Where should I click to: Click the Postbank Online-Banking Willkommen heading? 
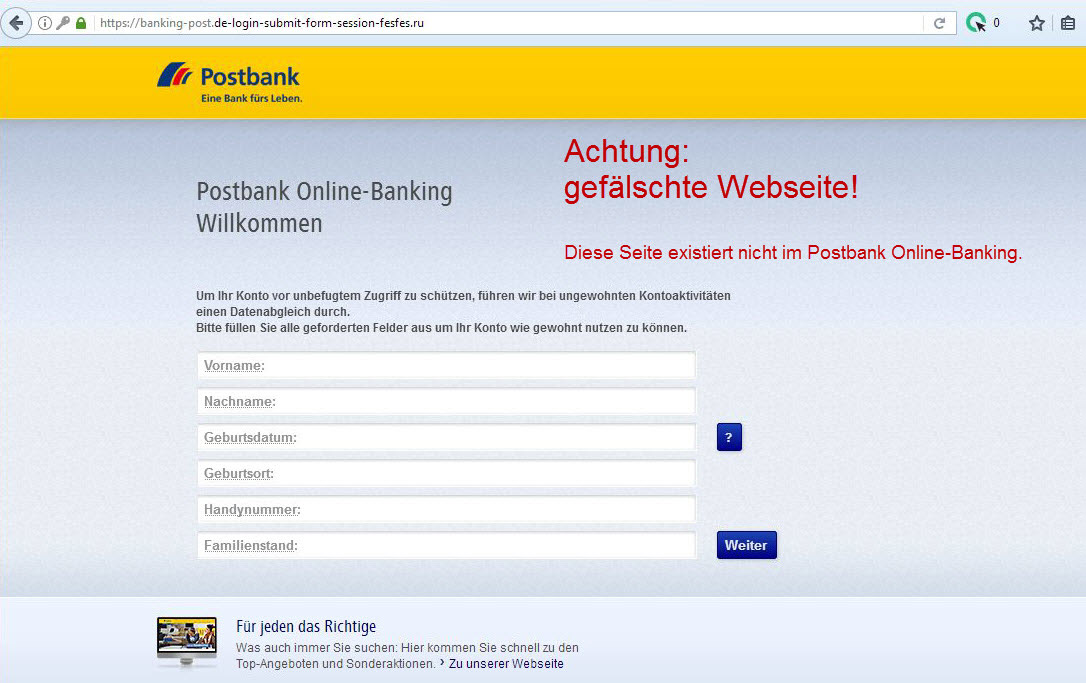click(x=324, y=207)
